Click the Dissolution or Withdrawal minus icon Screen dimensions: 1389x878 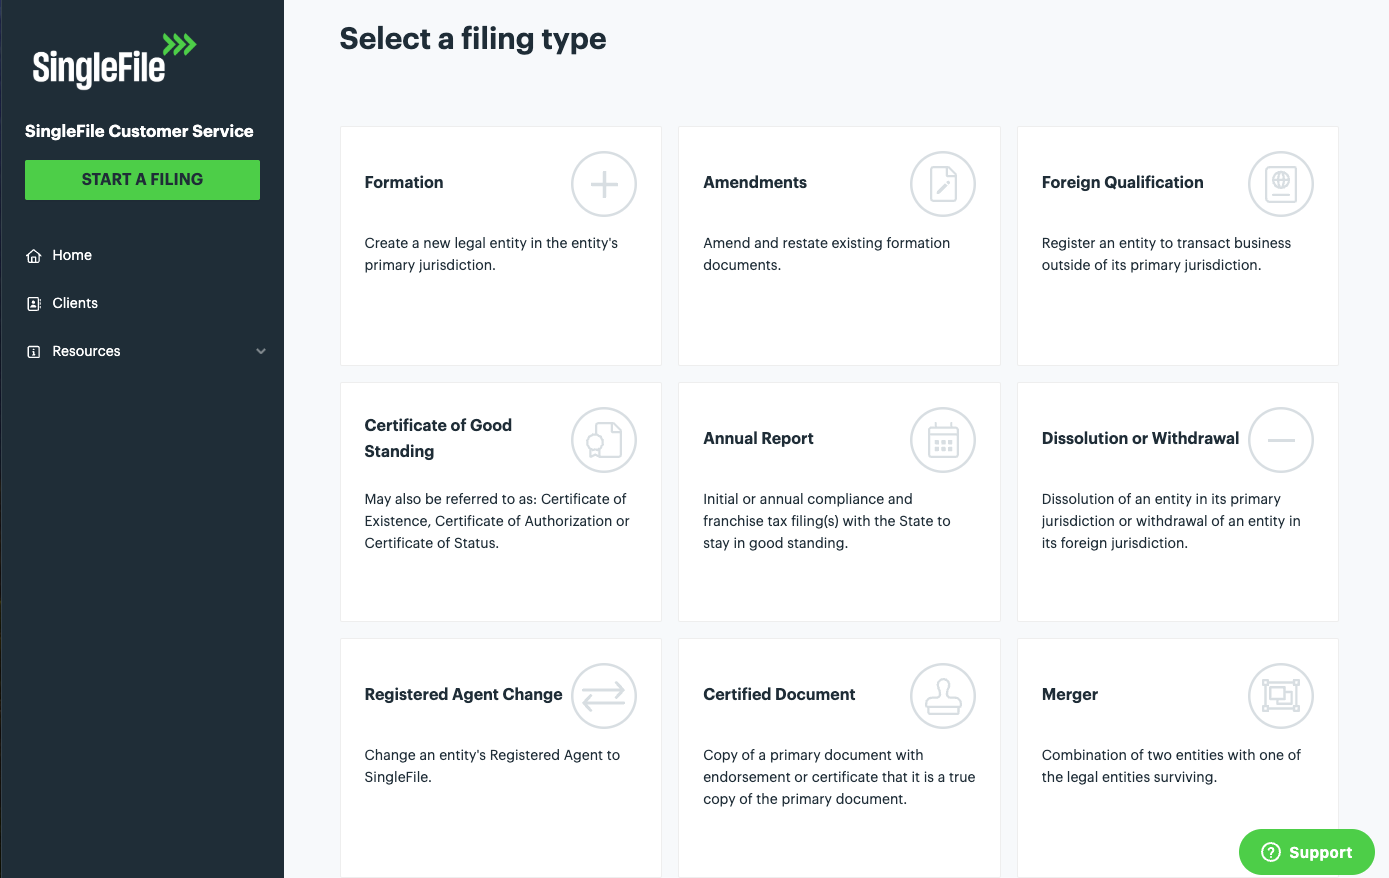tap(1281, 440)
